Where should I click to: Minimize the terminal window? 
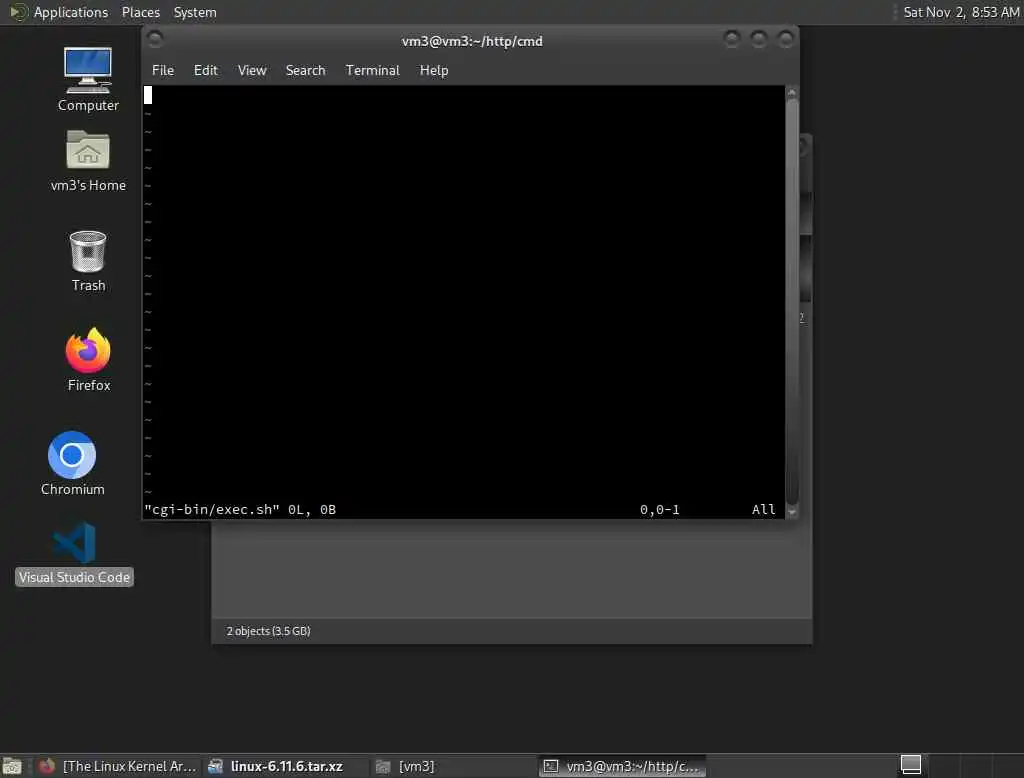(x=732, y=40)
